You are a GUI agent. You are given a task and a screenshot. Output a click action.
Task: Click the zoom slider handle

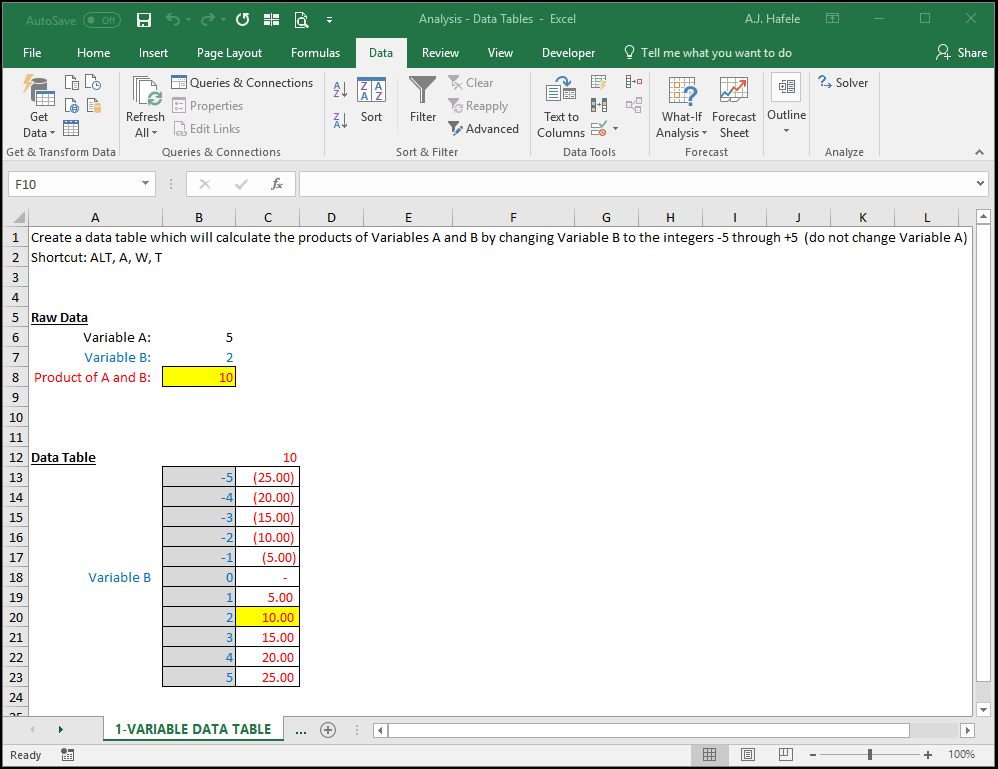869,754
